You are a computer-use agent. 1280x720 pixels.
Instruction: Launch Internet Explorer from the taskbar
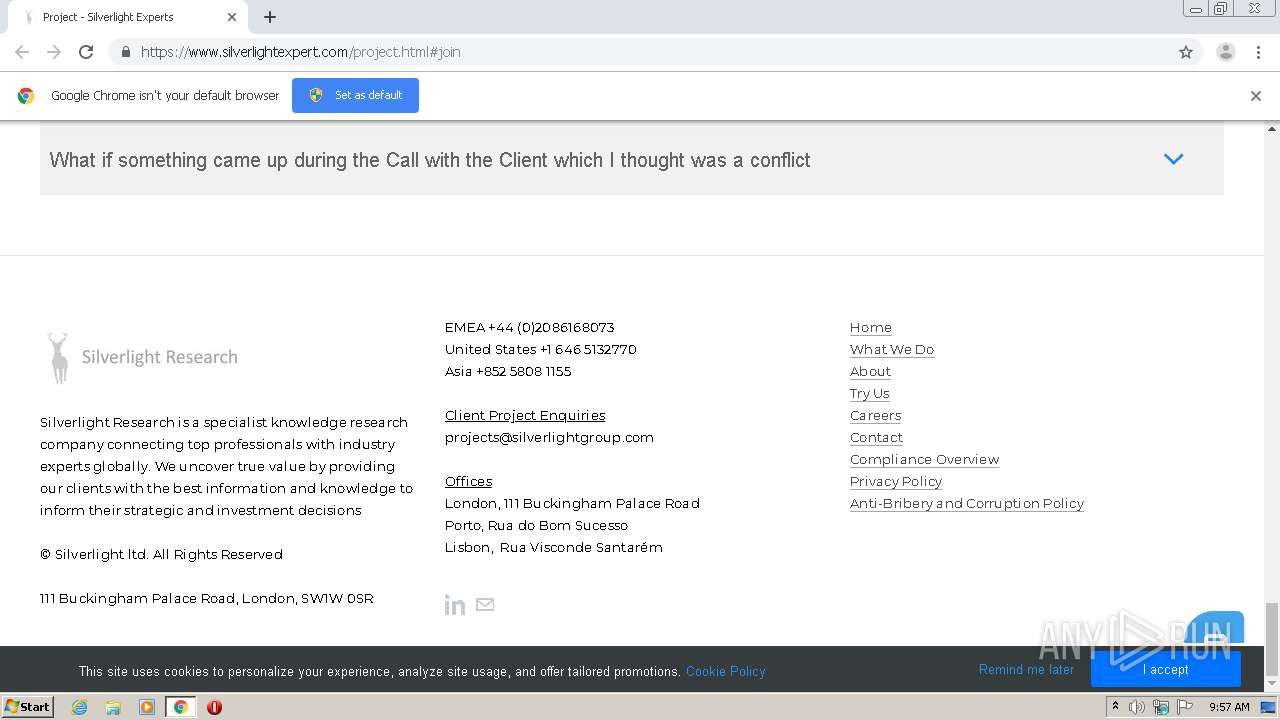click(79, 707)
